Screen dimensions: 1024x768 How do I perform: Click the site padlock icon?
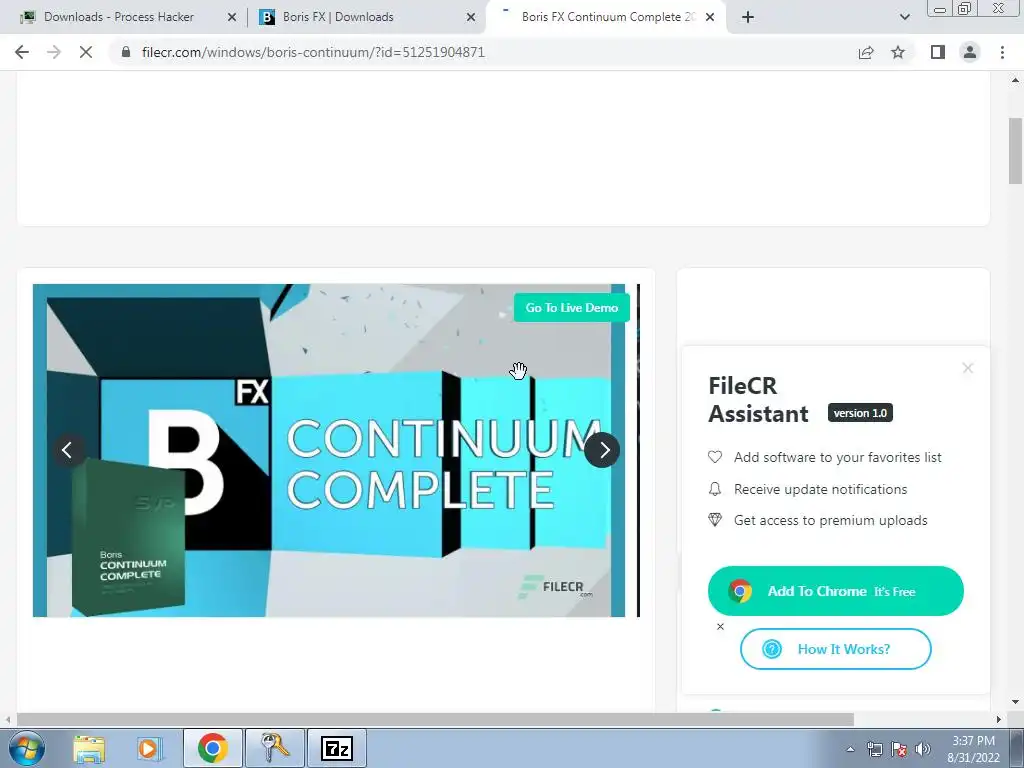126,52
